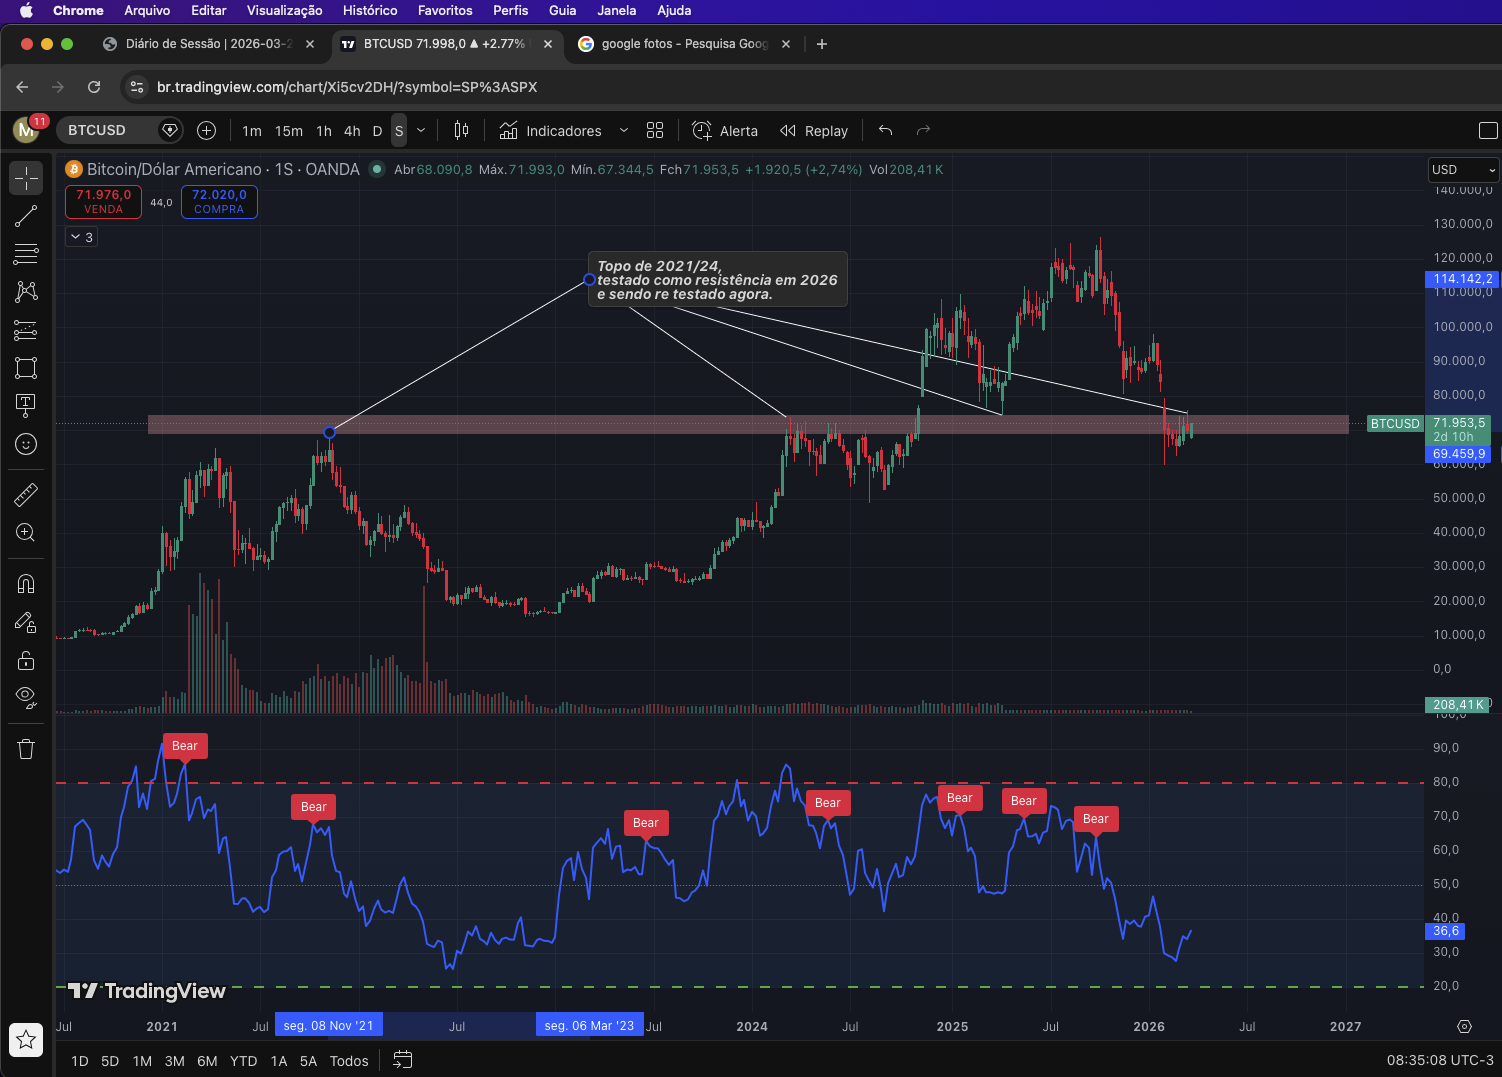The width and height of the screenshot is (1502, 1077).
Task: Select the text annotation tool
Action: pos(26,404)
